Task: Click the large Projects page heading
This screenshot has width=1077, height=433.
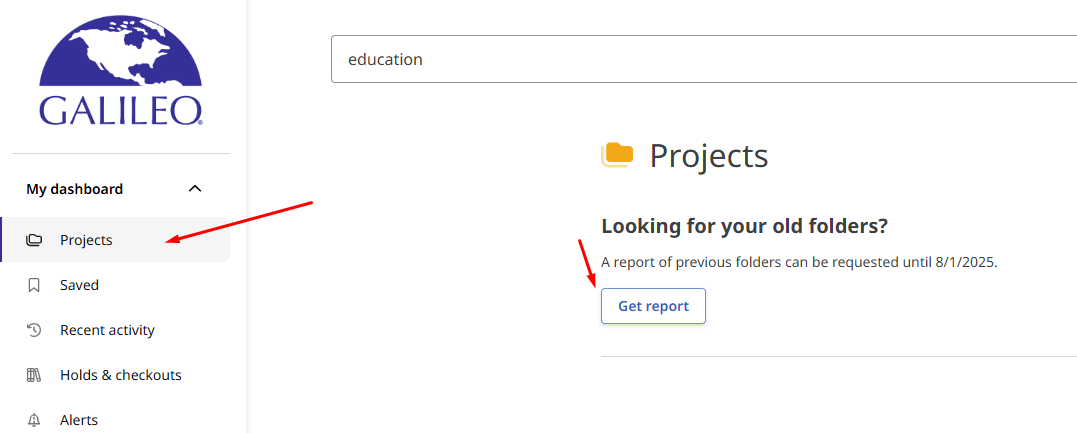Action: pyautogui.click(x=709, y=156)
